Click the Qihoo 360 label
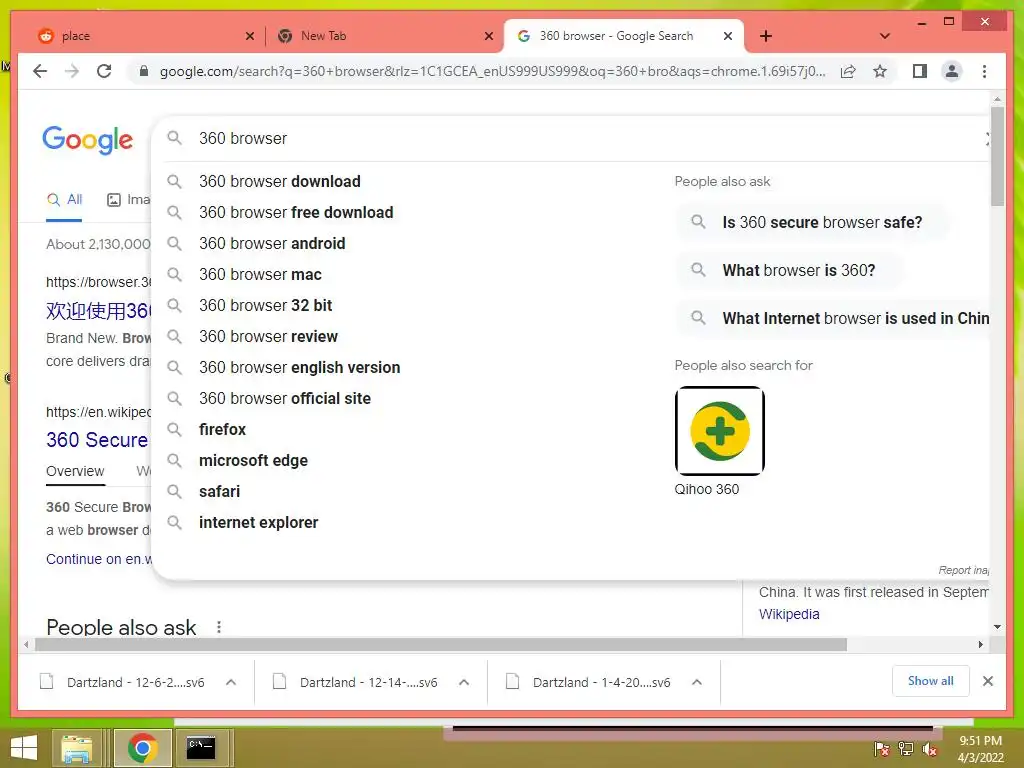This screenshot has height=768, width=1024. point(707,489)
